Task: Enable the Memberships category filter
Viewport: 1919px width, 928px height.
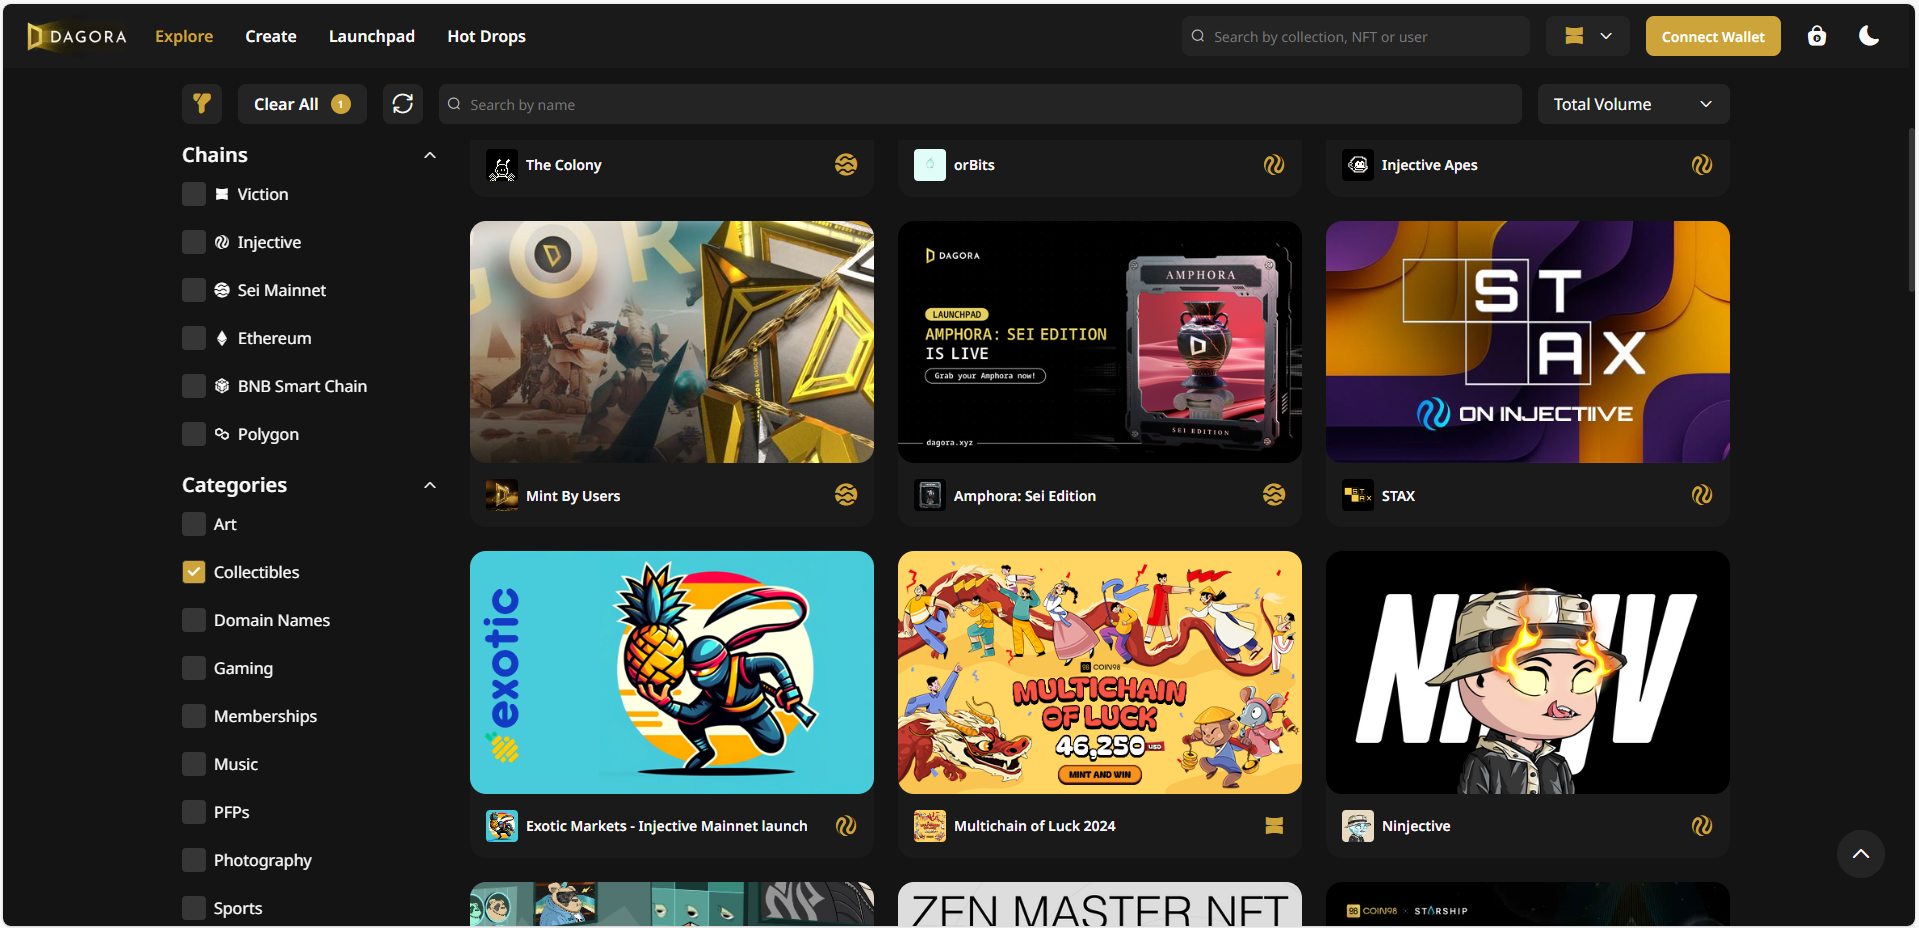Action: point(194,716)
